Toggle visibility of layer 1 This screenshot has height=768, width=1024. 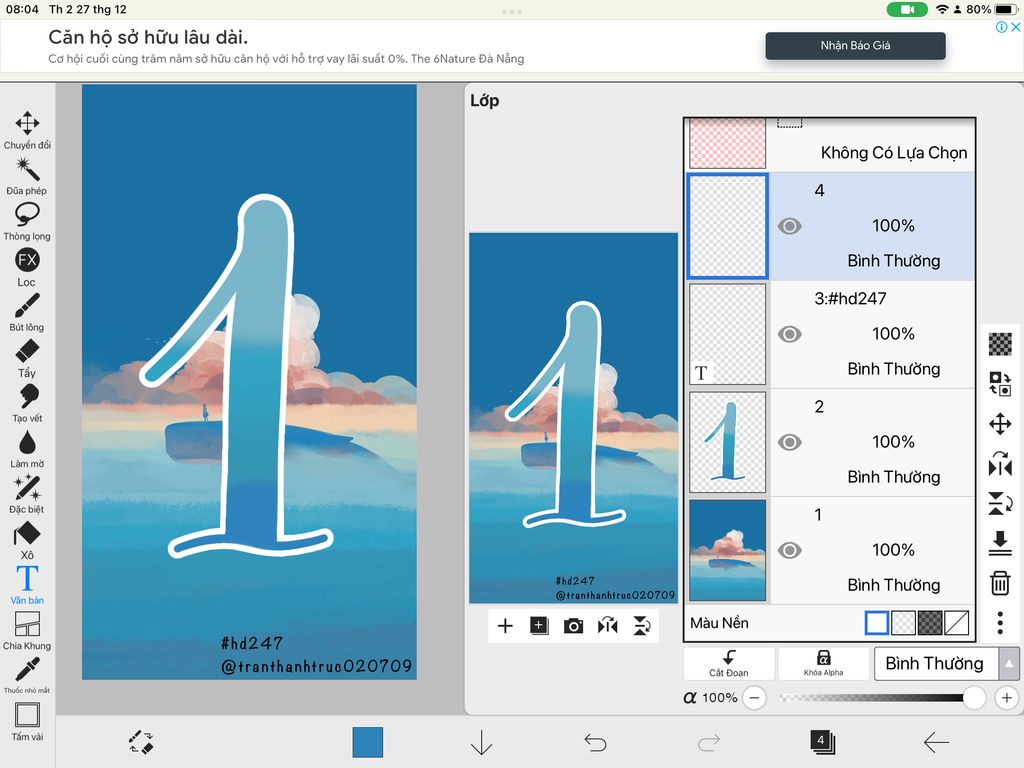(x=790, y=551)
